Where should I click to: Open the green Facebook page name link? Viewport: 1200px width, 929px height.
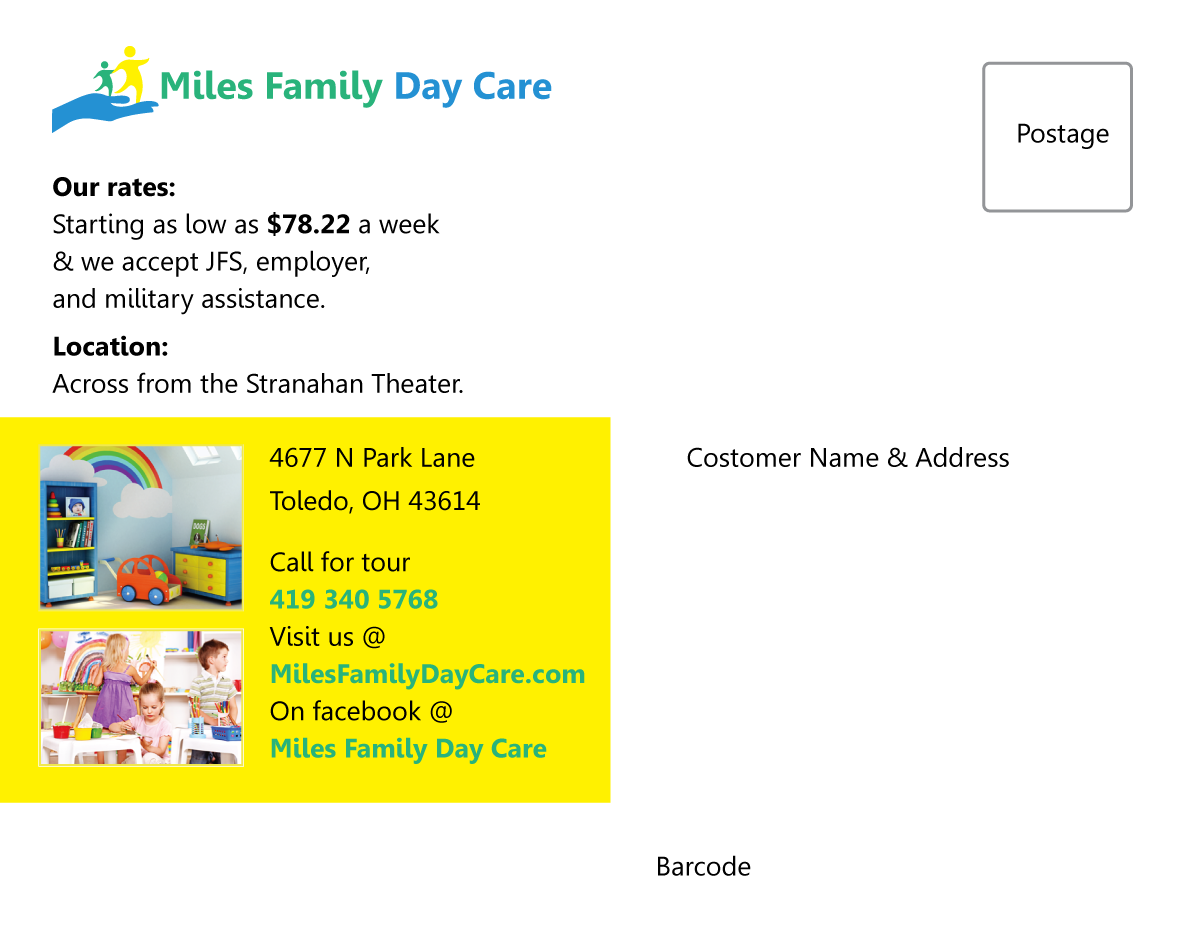click(408, 749)
